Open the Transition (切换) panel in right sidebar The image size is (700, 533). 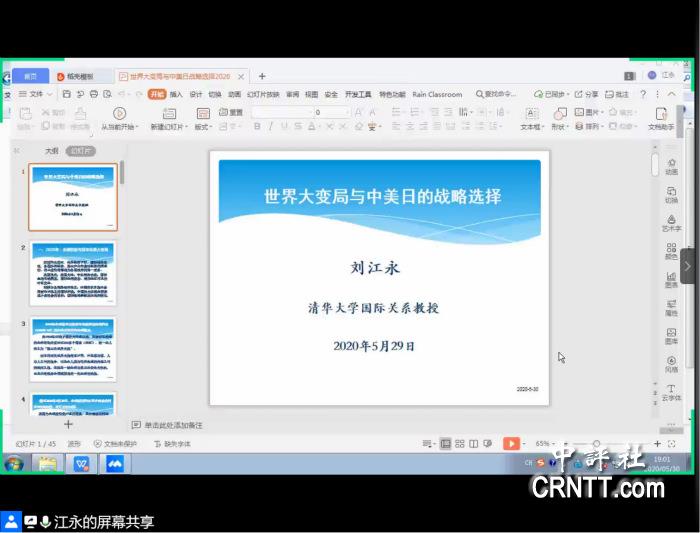pyautogui.click(x=671, y=195)
